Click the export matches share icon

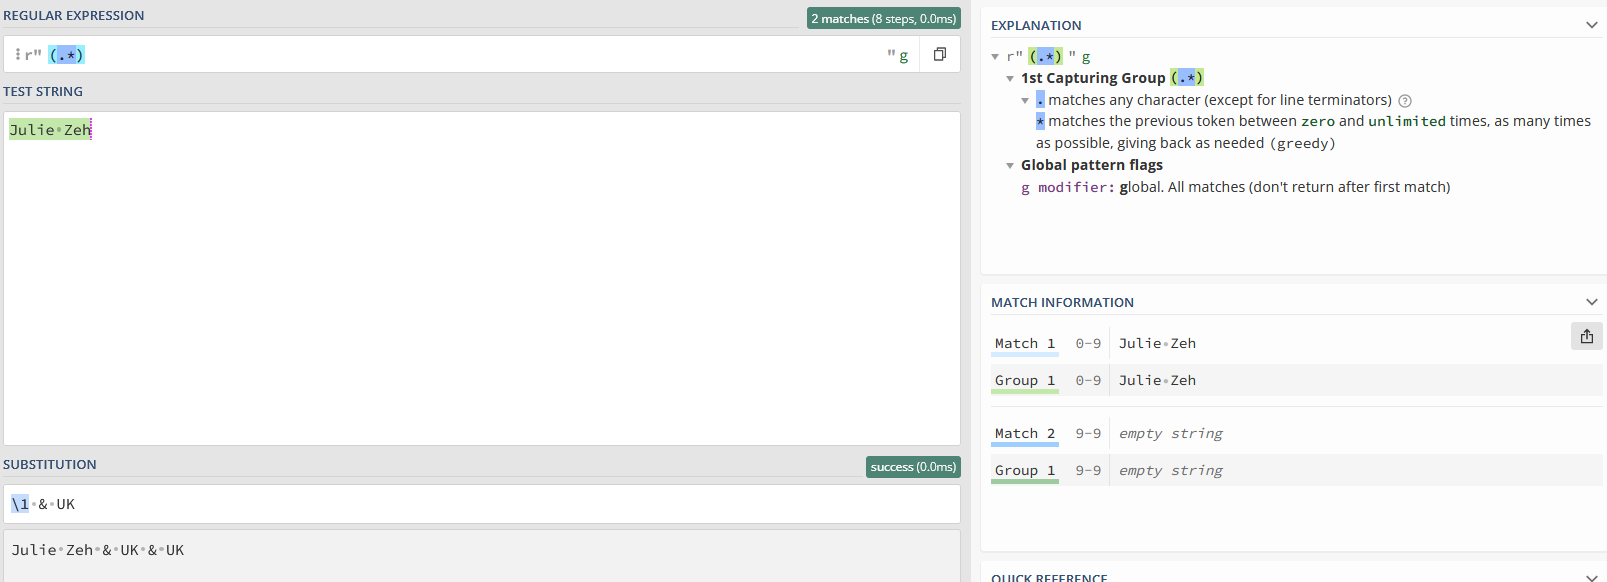click(1587, 336)
